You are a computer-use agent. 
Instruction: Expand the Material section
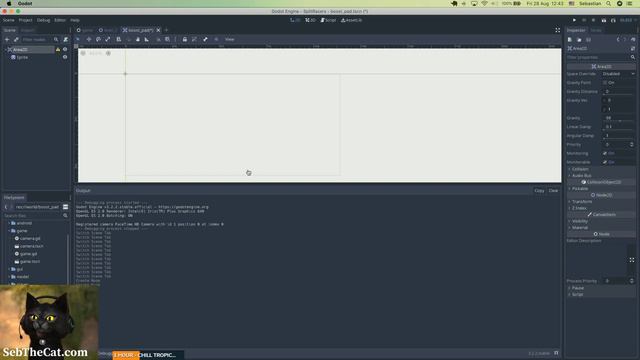point(580,228)
